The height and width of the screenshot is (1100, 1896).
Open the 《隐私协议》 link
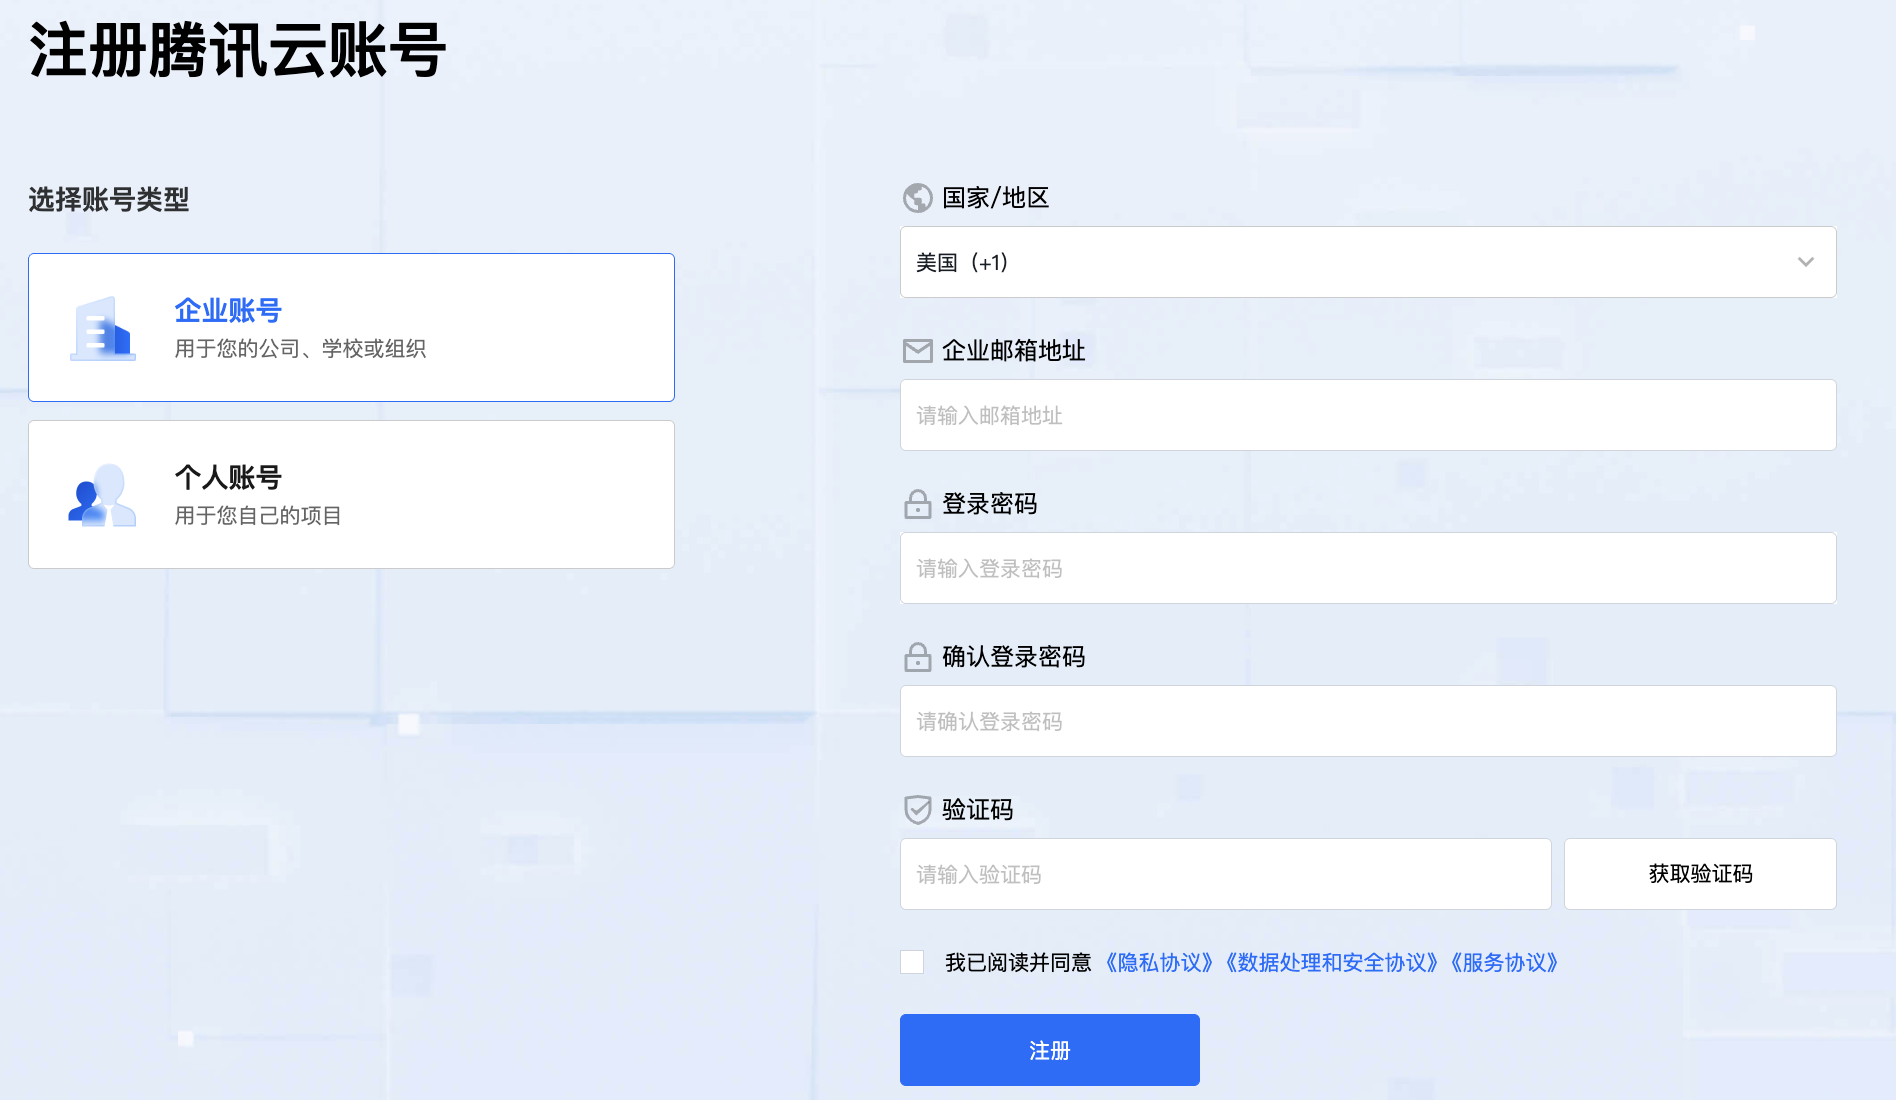click(x=1159, y=963)
